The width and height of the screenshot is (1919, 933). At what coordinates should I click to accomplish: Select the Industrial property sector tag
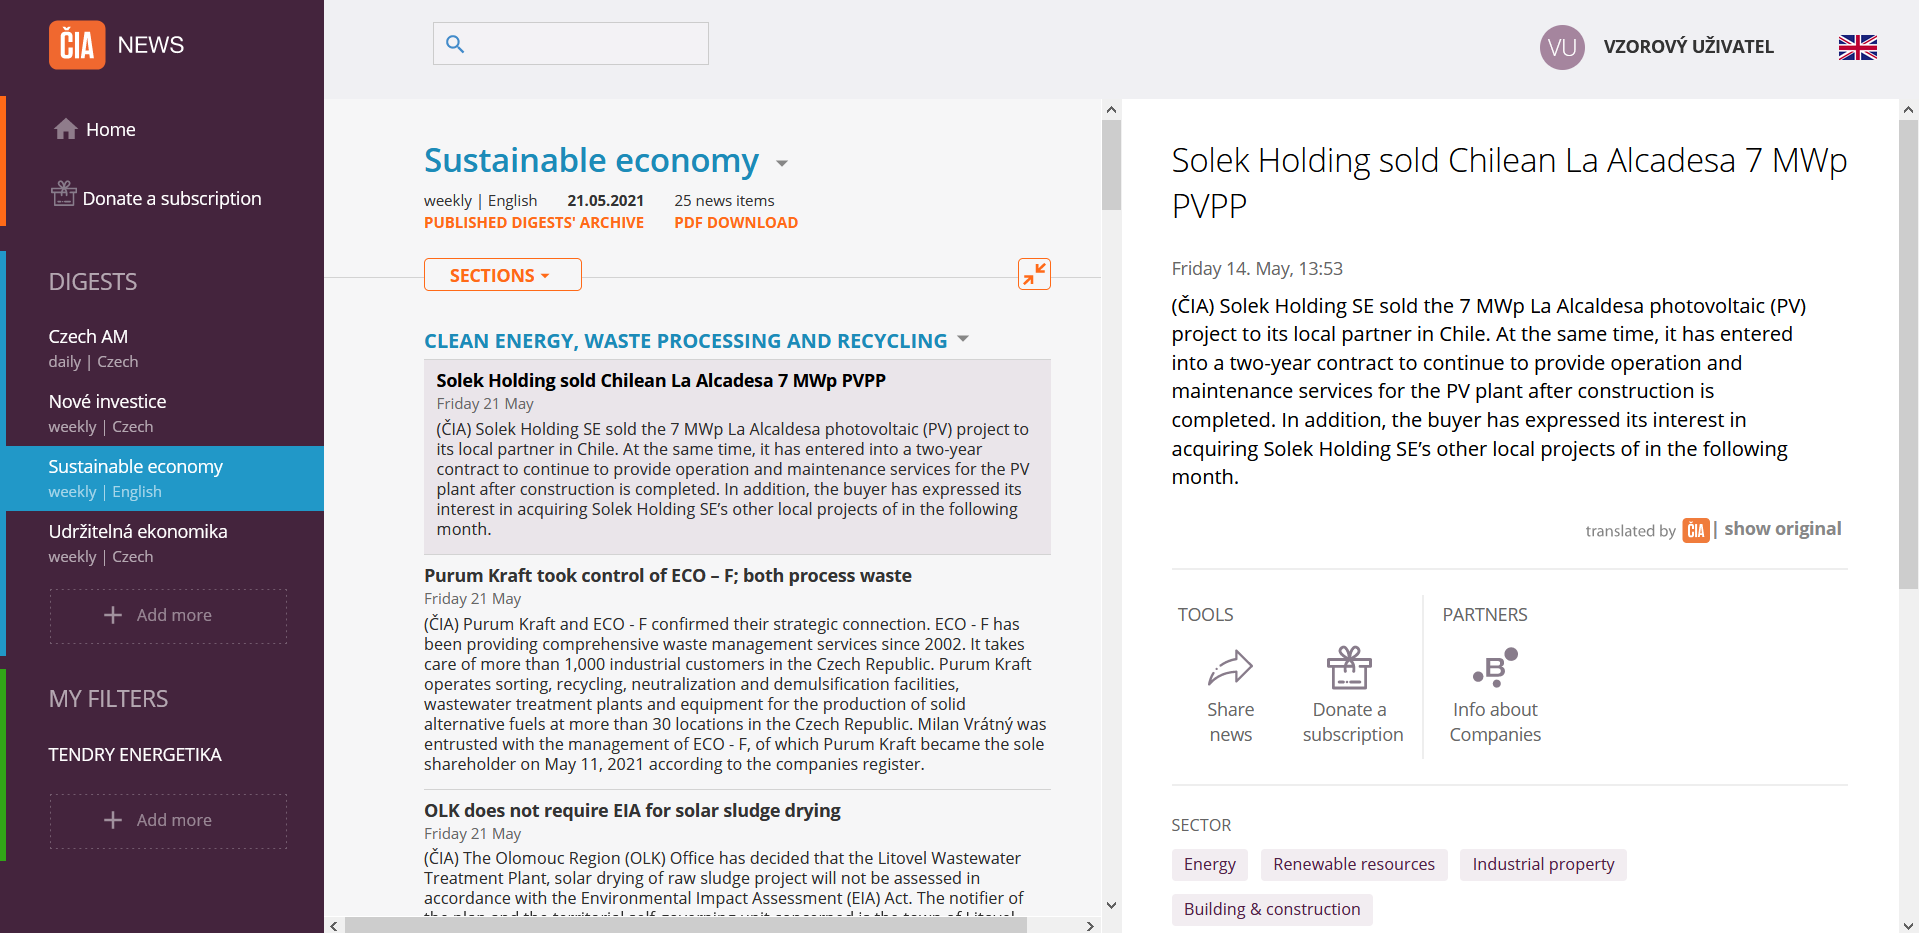coord(1543,864)
